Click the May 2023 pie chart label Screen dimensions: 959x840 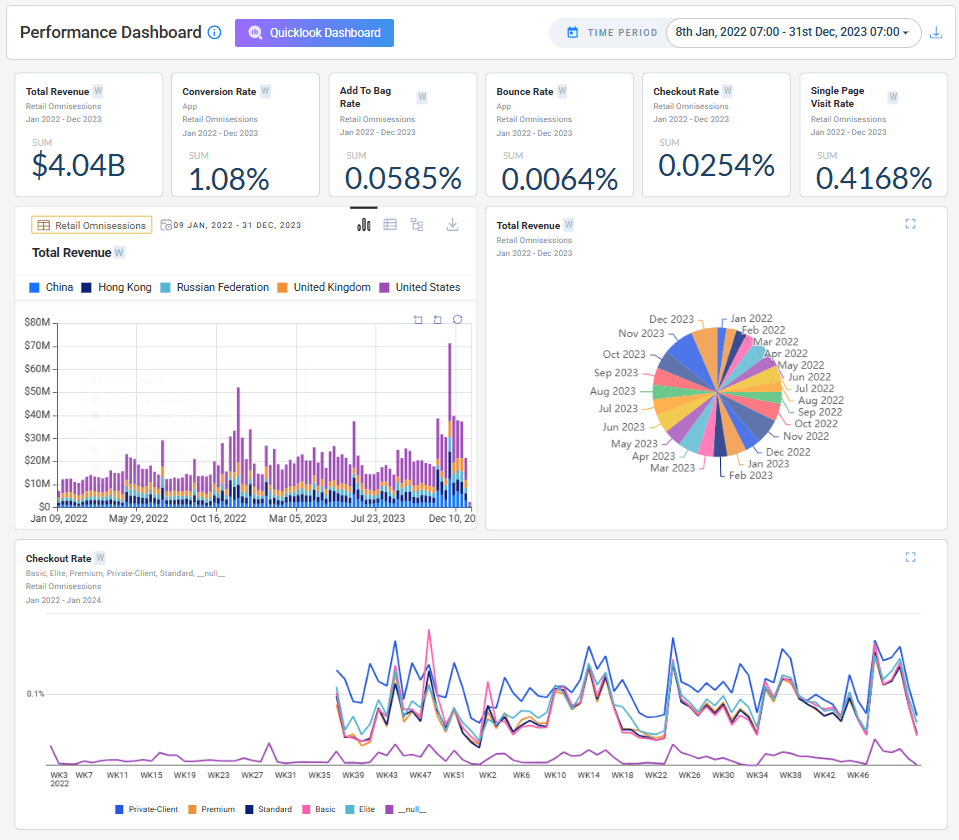pyautogui.click(x=634, y=444)
